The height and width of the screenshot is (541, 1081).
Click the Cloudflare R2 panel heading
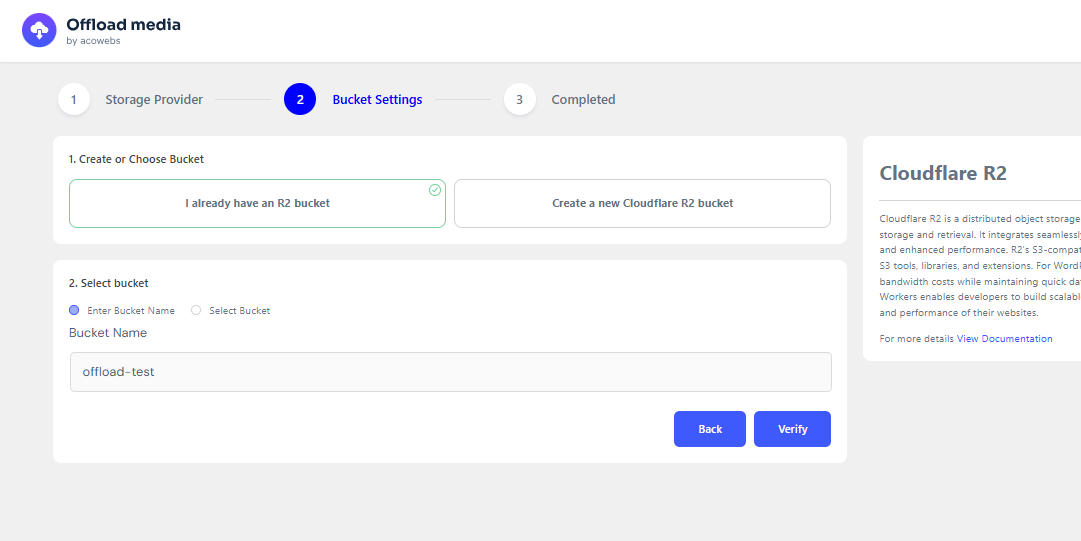point(943,173)
